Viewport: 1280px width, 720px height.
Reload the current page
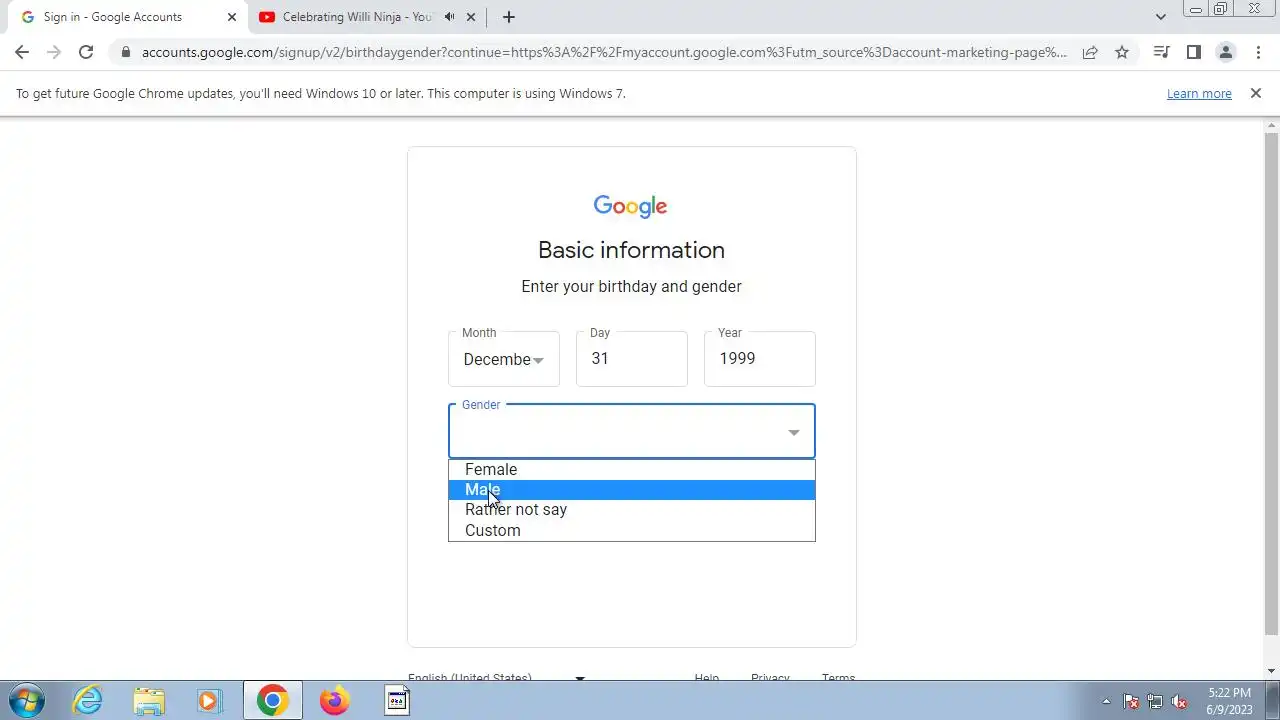(x=86, y=52)
